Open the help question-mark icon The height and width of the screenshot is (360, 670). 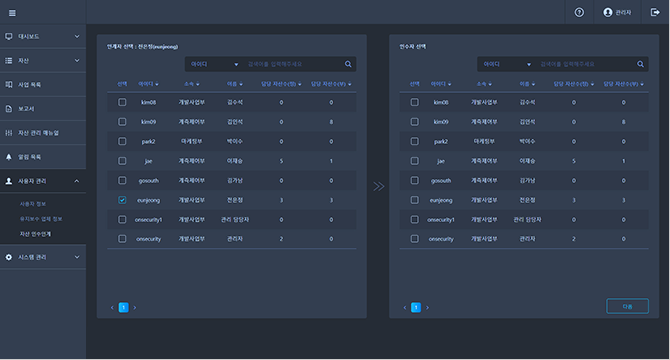tap(579, 12)
